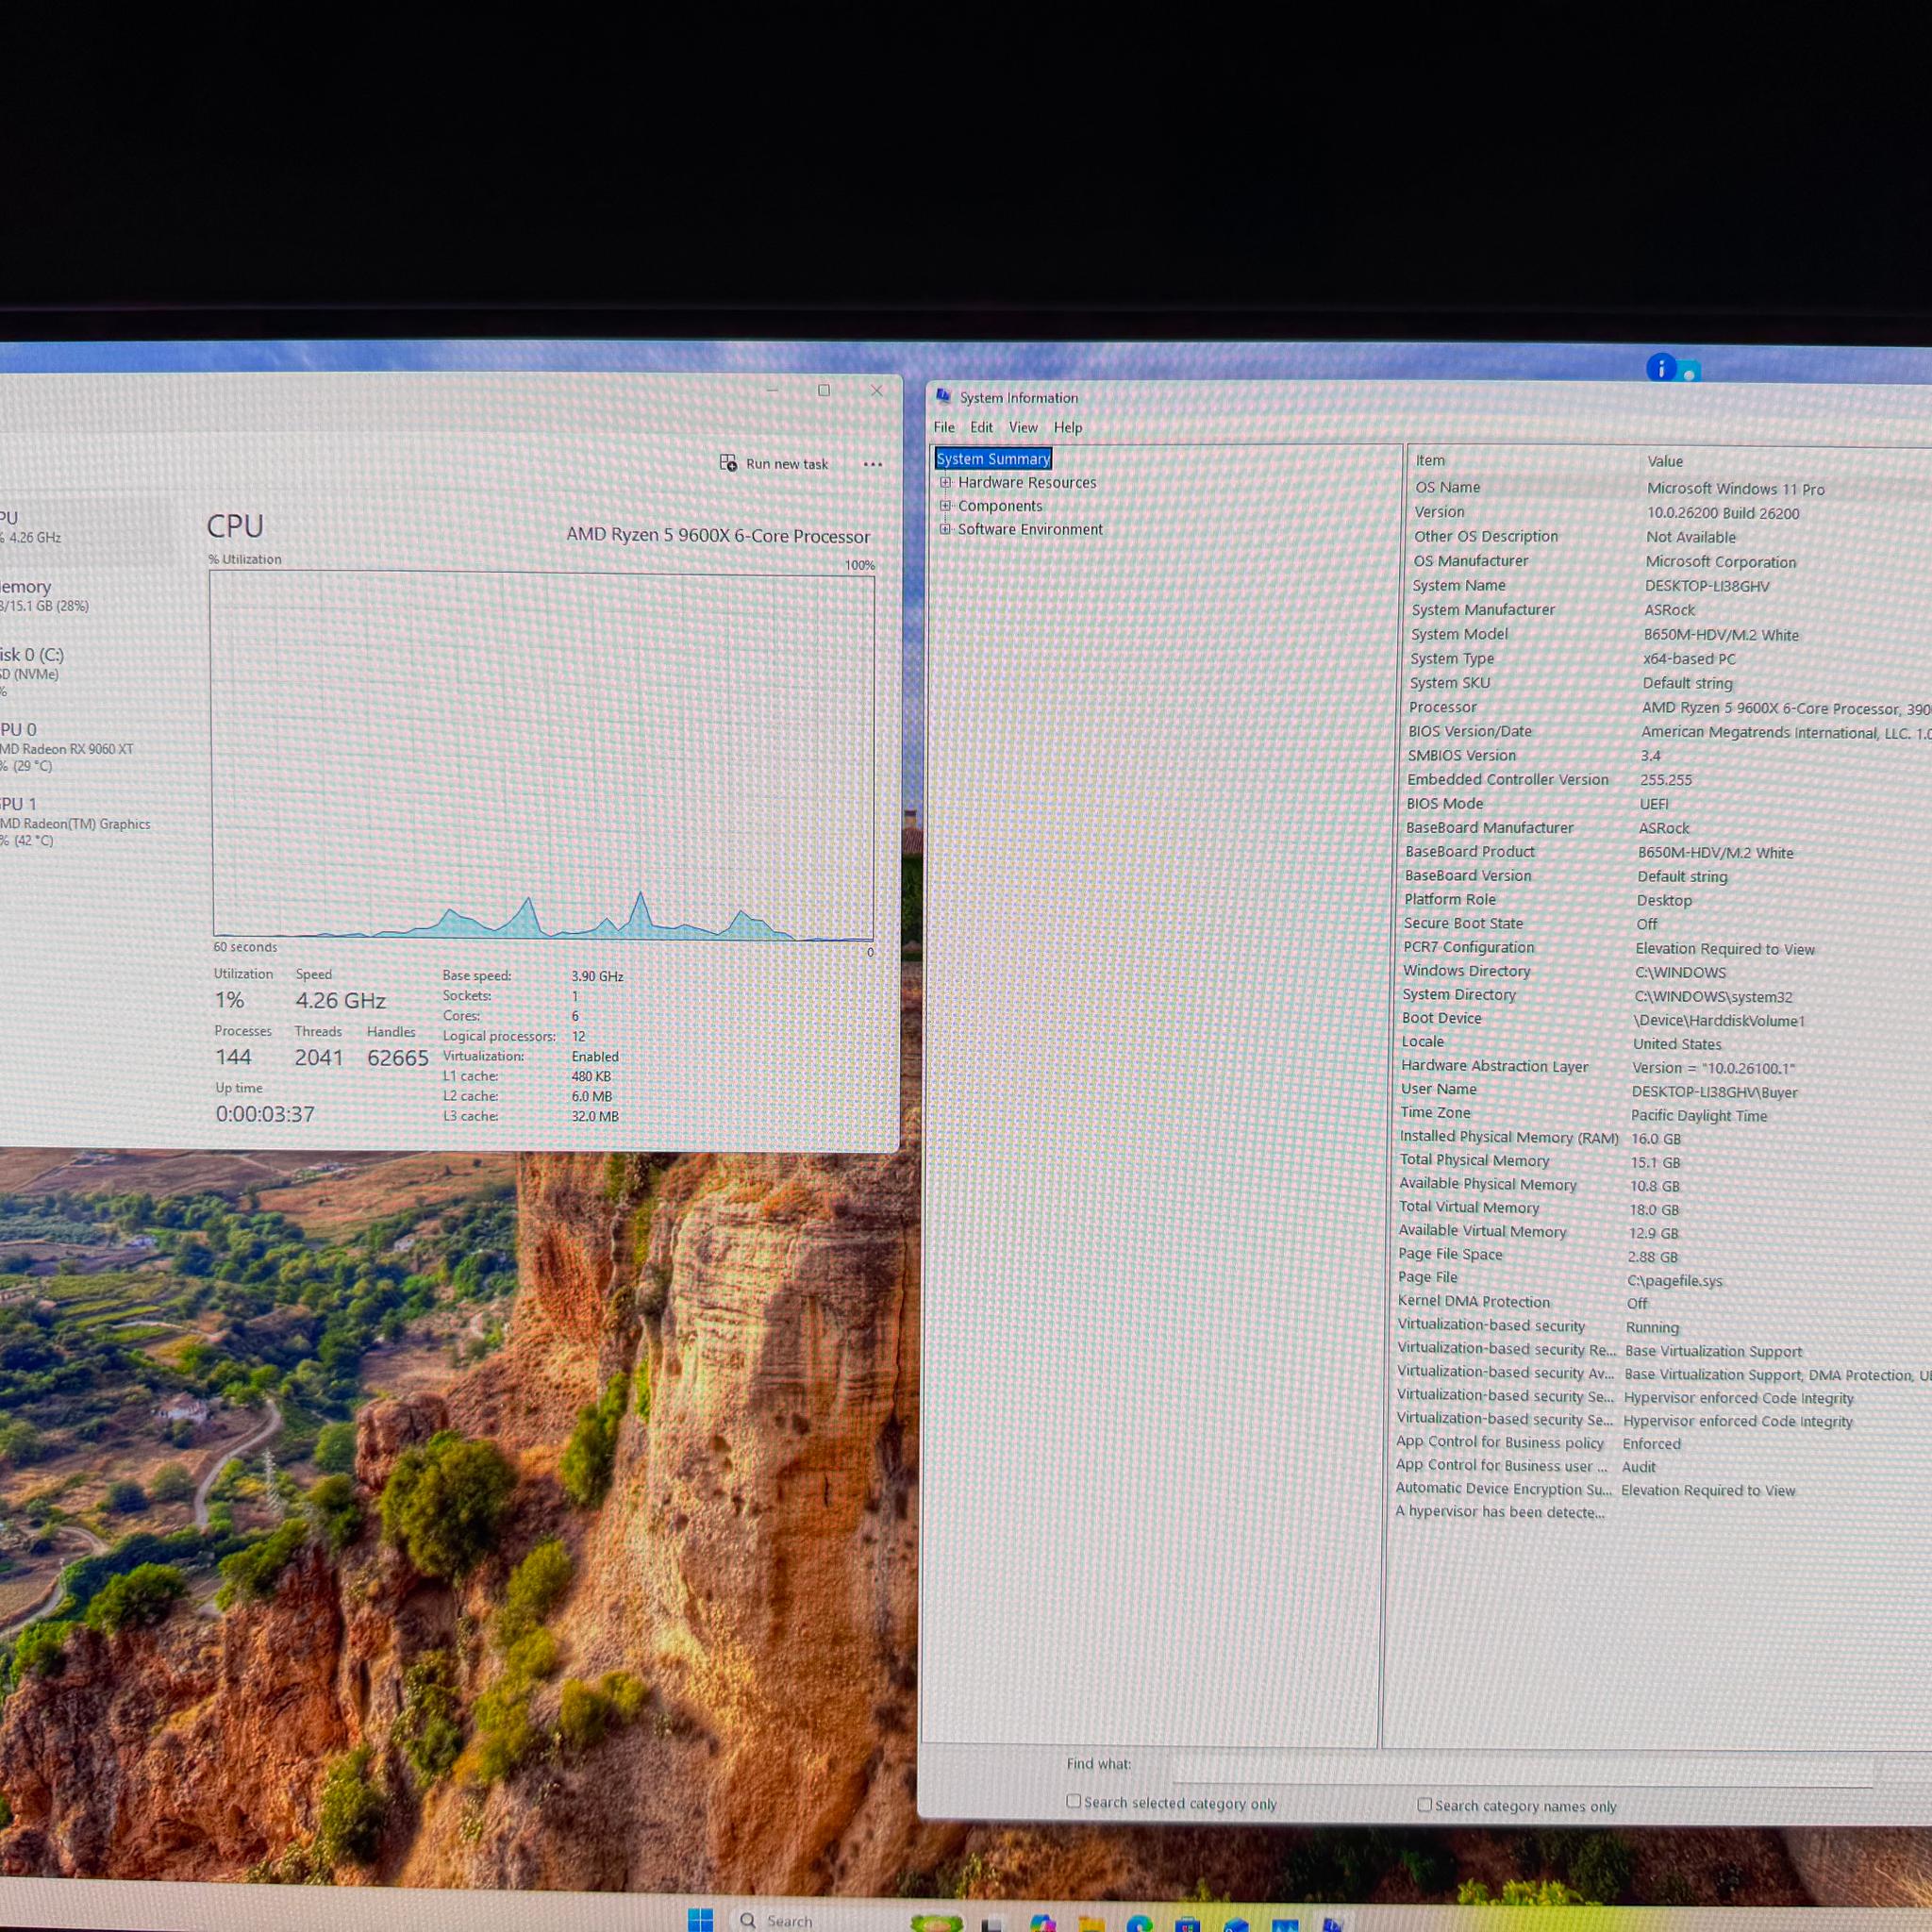
Task: Click the blue info icon above System Information
Action: (x=1661, y=368)
